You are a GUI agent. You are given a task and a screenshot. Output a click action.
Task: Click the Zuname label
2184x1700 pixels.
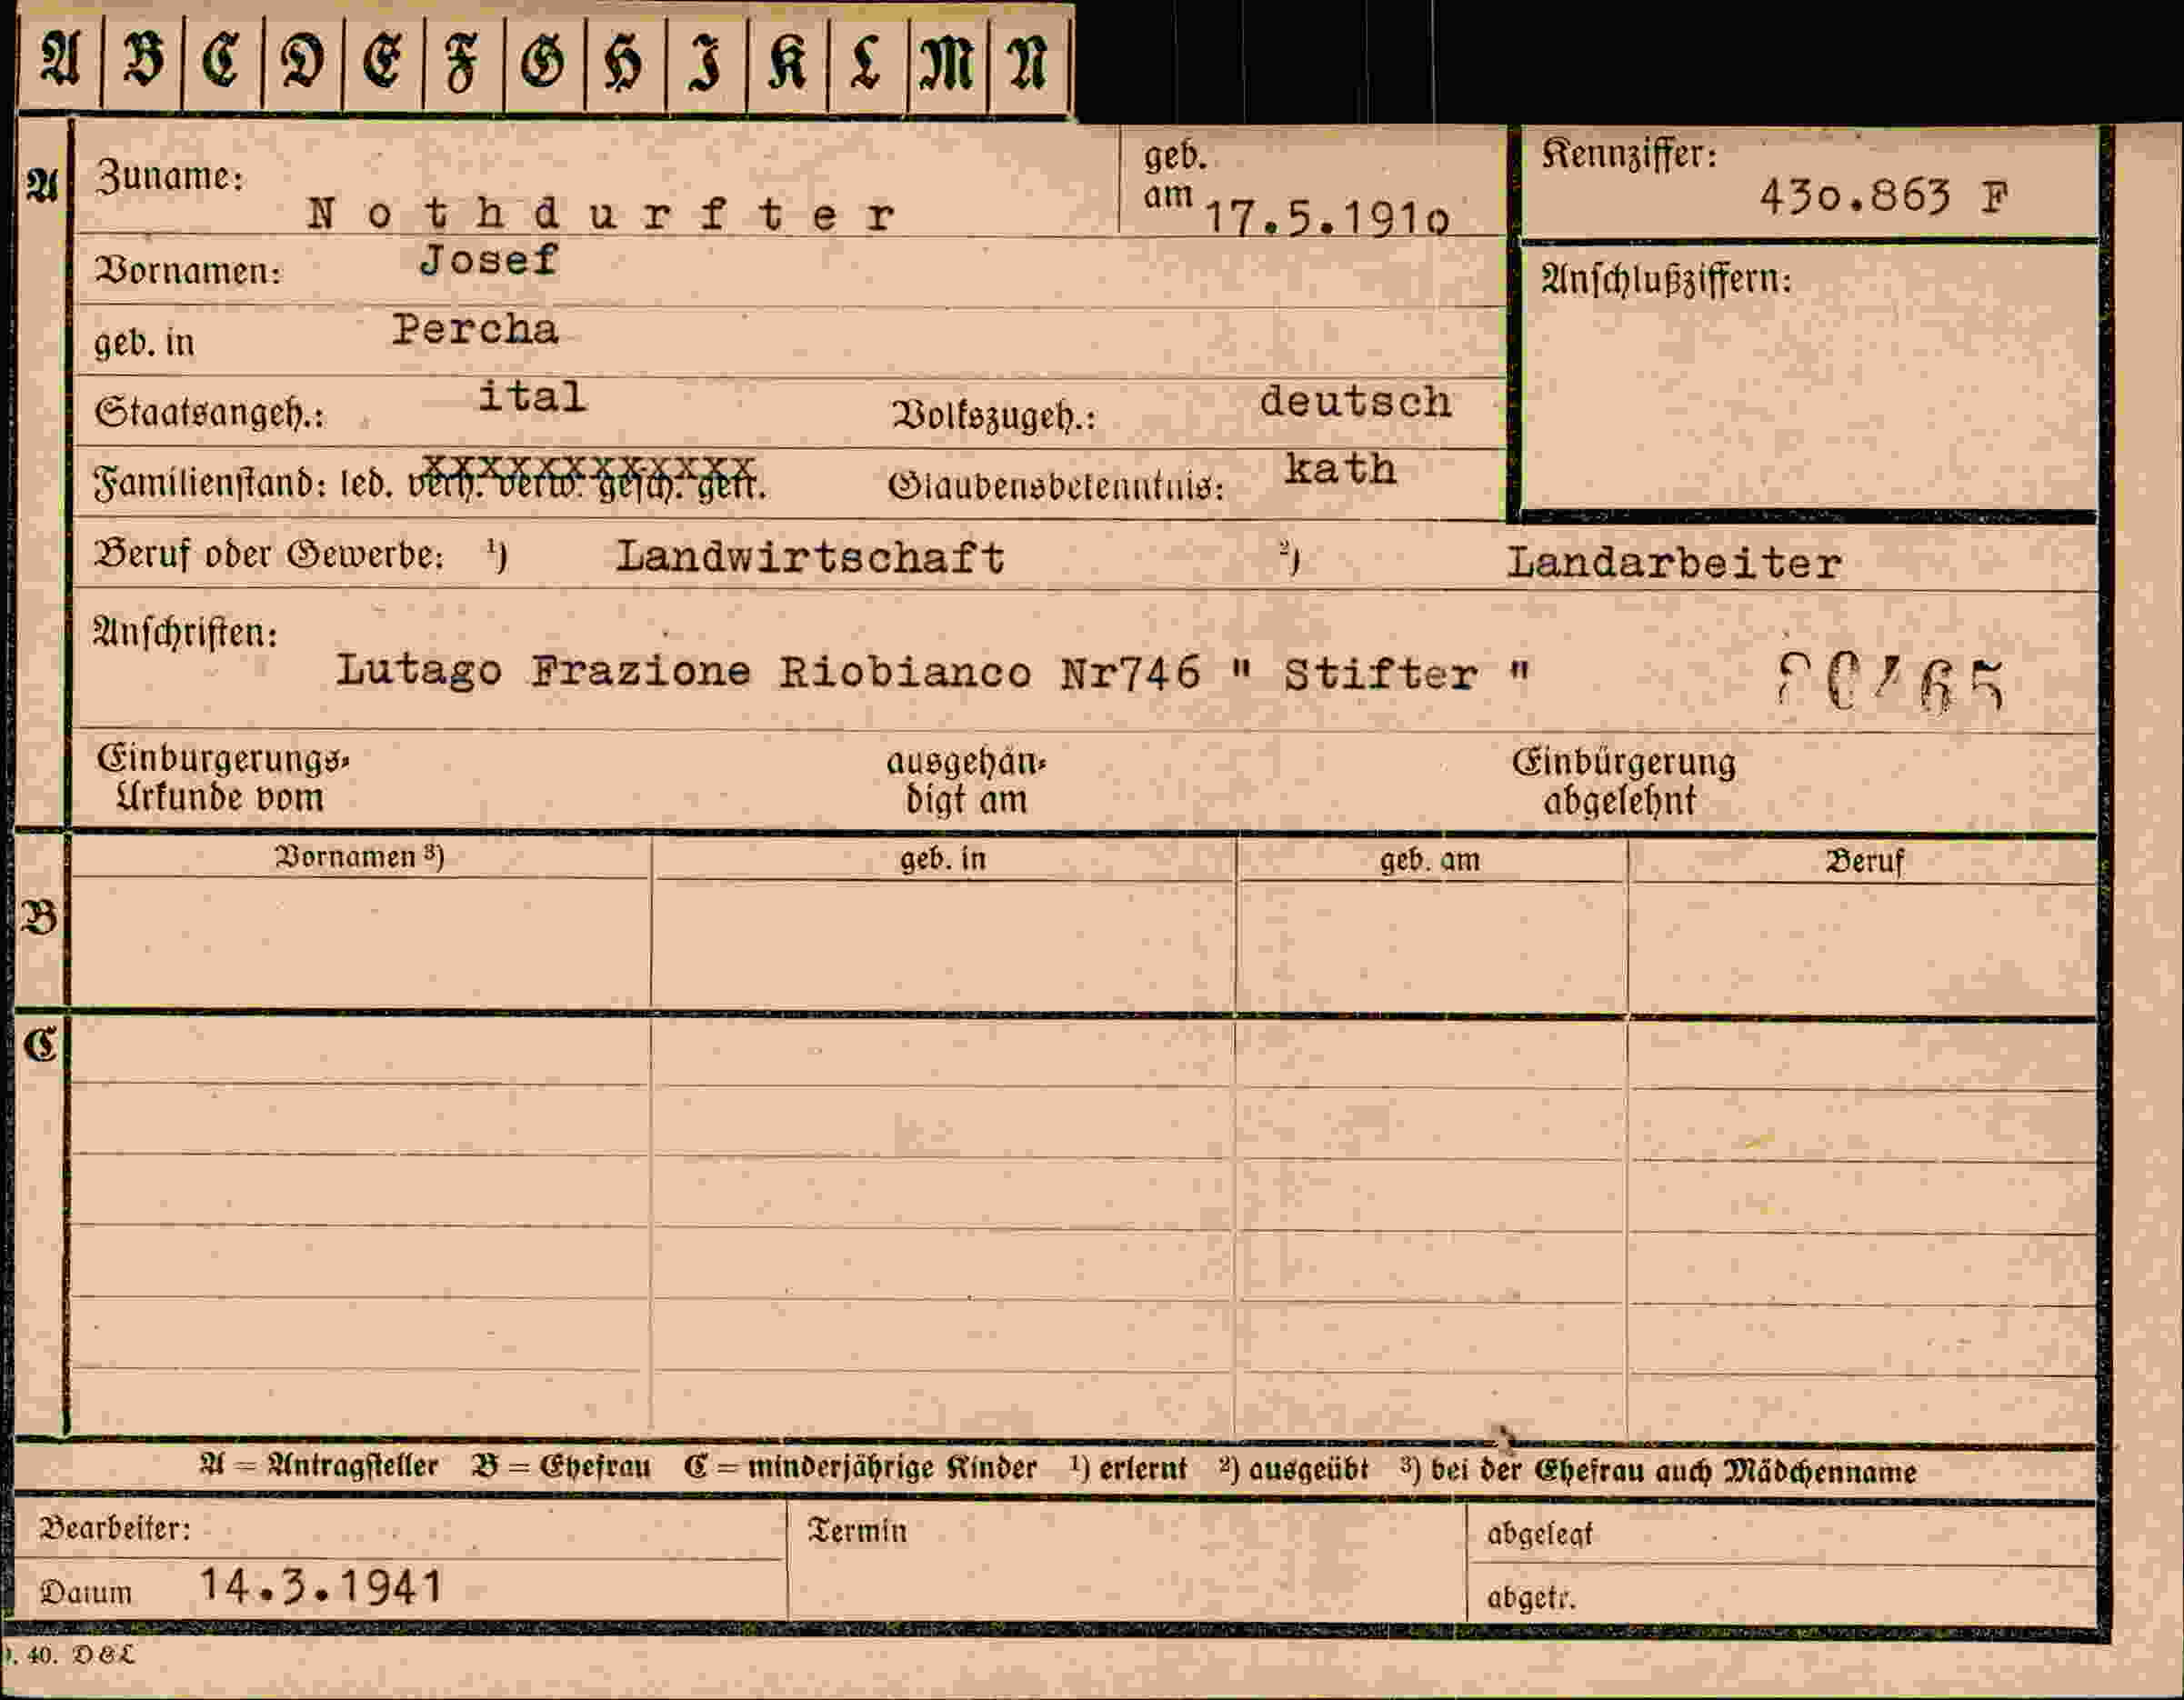tap(169, 177)
